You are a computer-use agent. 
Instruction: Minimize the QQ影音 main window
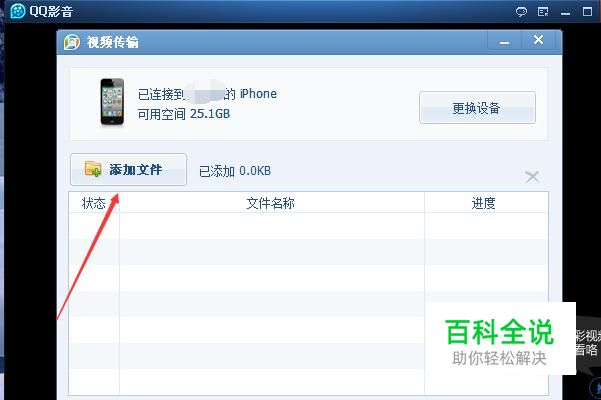click(565, 12)
